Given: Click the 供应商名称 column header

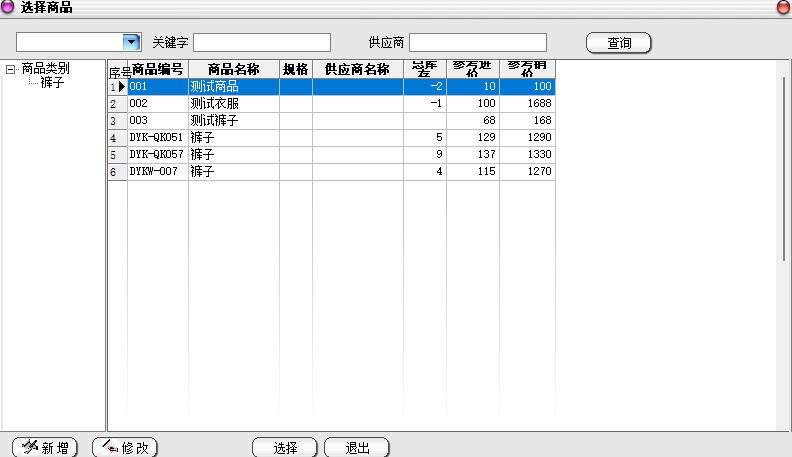Looking at the screenshot, I should pos(357,69).
